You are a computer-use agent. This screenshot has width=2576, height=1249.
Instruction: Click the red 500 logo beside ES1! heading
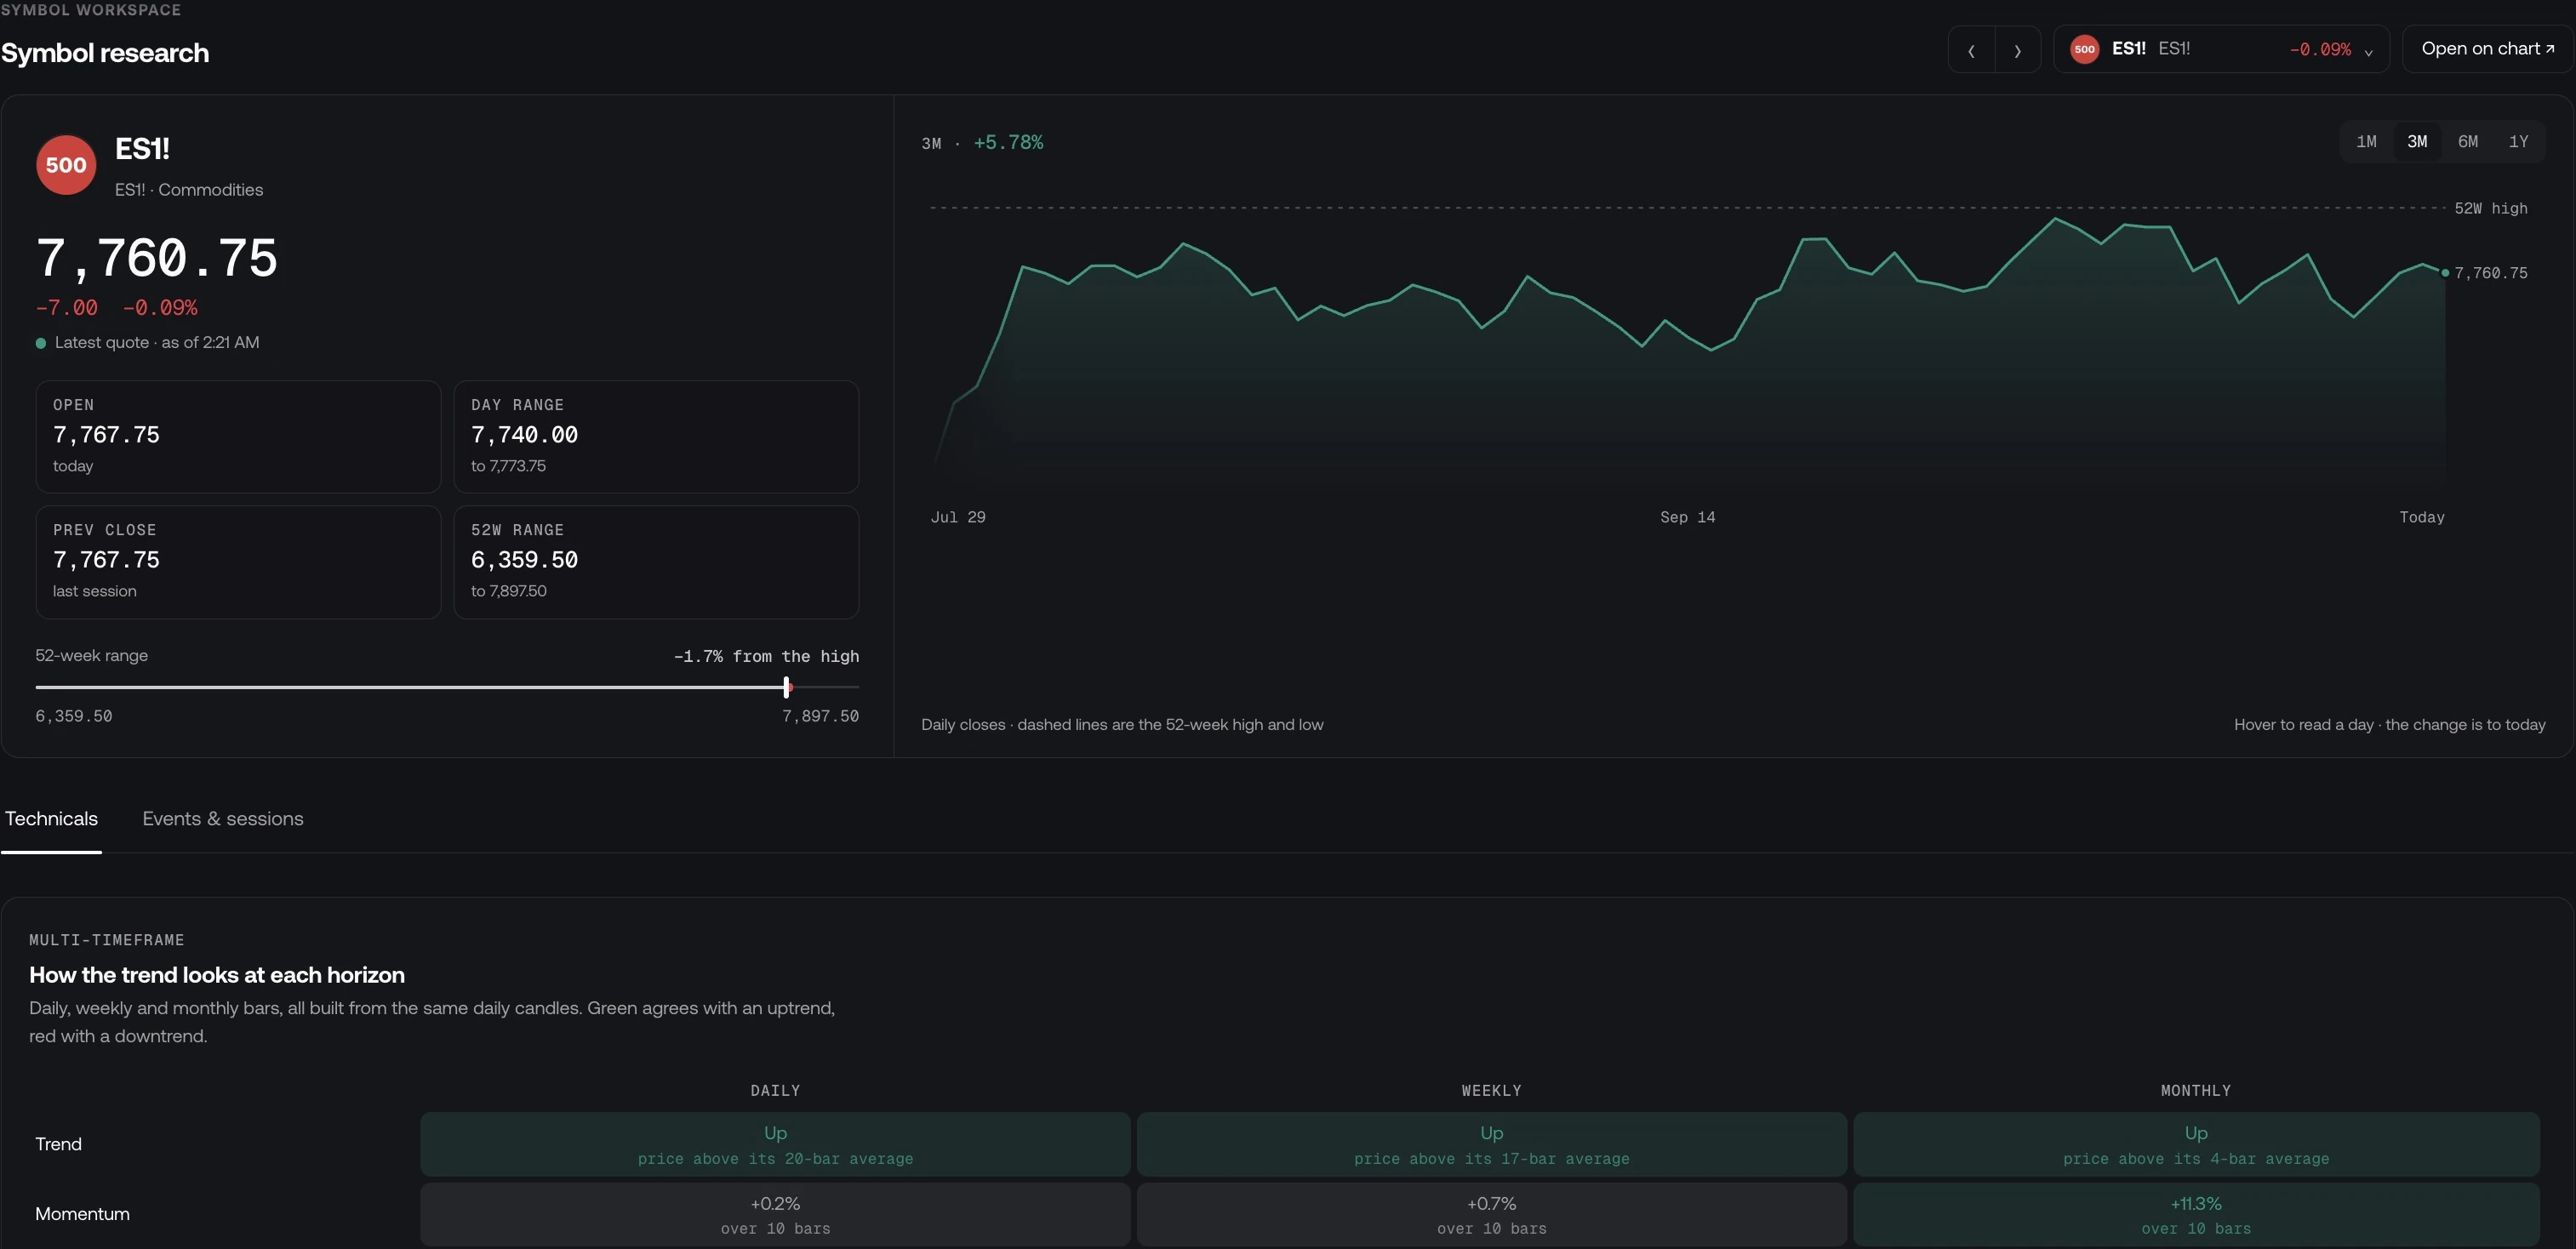(x=66, y=165)
